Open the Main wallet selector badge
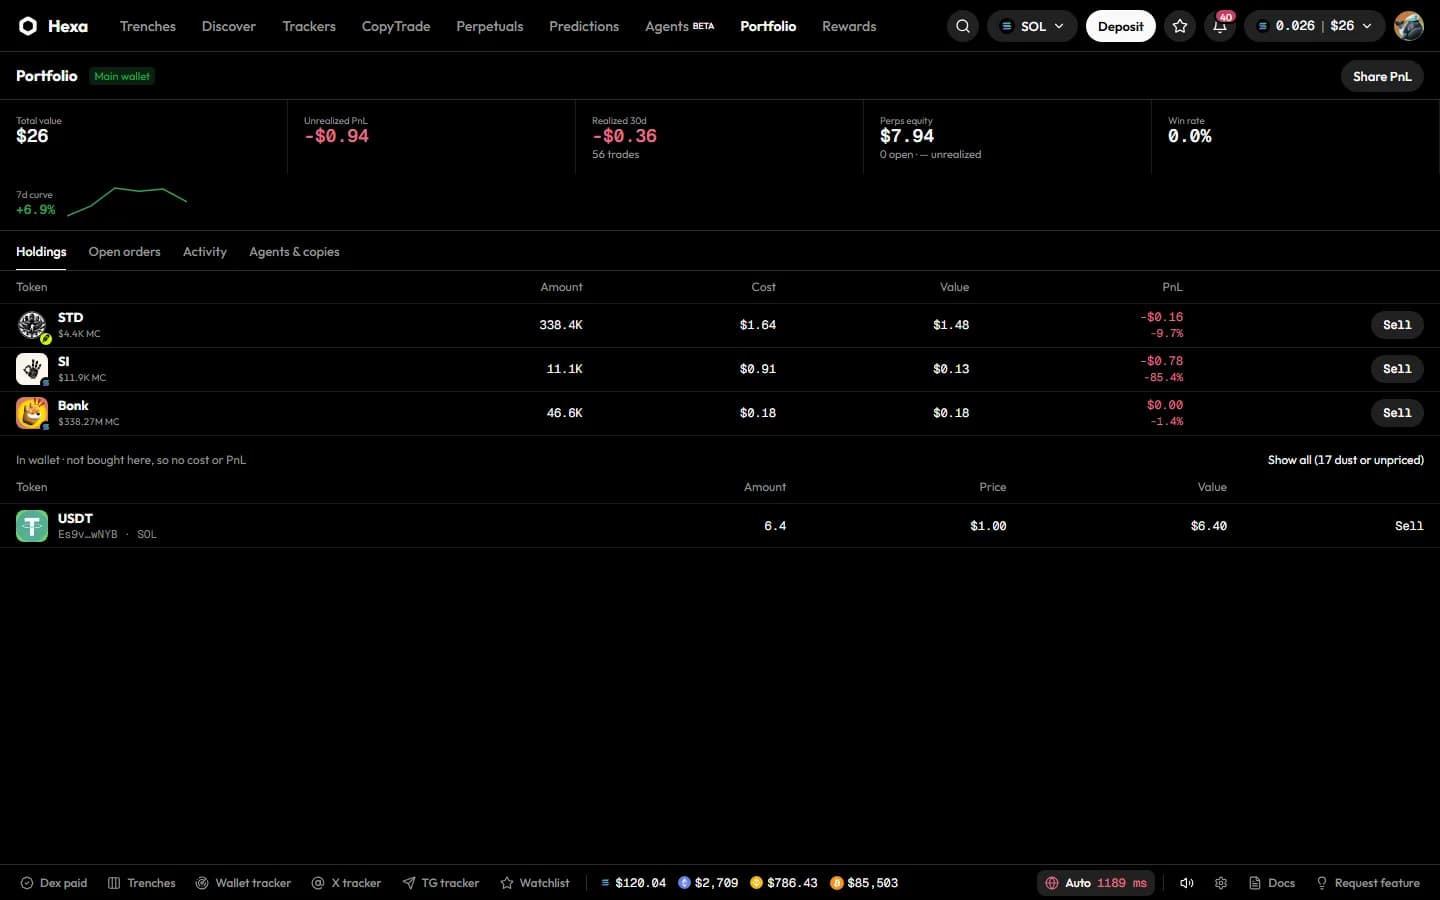 click(122, 76)
